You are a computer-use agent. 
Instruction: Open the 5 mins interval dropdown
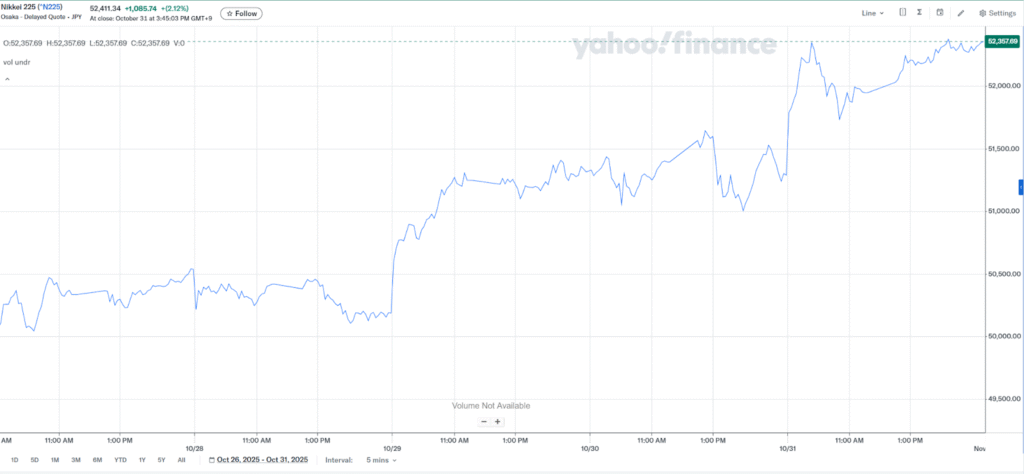click(381, 460)
